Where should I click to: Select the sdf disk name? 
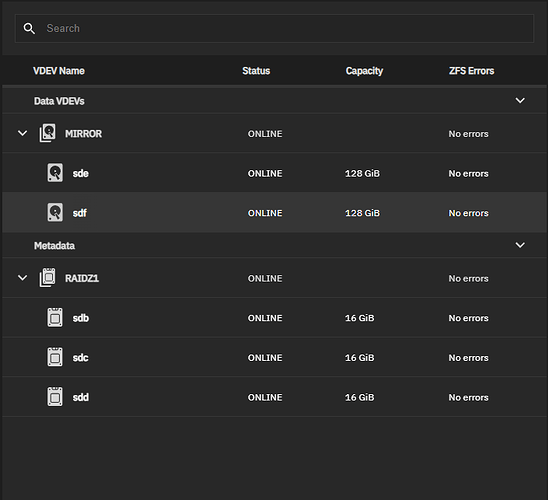click(80, 213)
